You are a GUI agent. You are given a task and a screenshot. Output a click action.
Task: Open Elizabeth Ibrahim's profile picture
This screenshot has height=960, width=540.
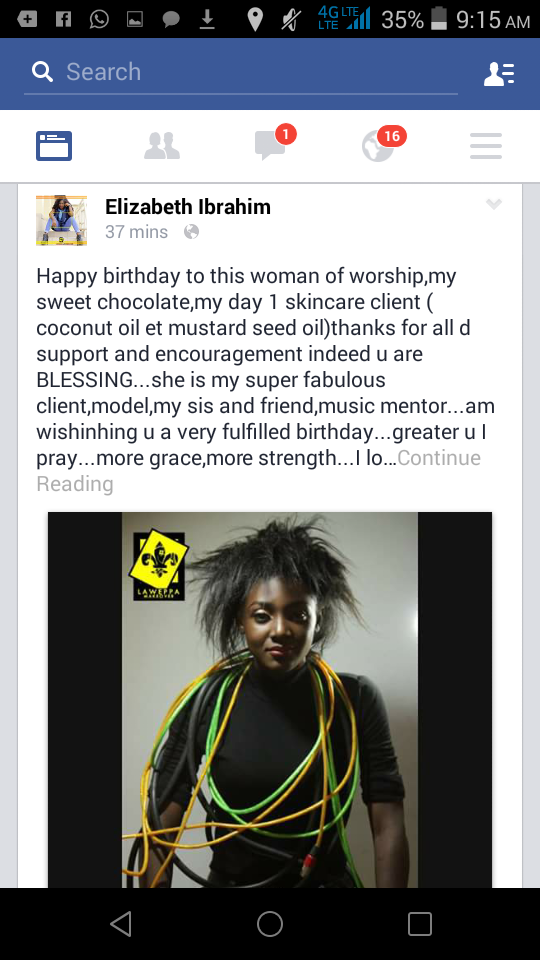[61, 220]
